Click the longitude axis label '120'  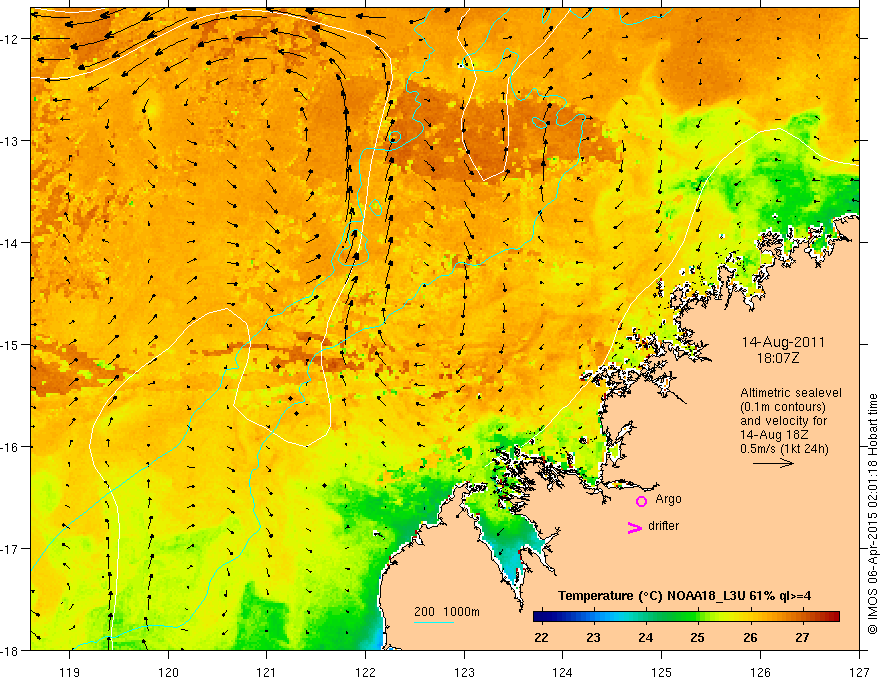[x=168, y=672]
